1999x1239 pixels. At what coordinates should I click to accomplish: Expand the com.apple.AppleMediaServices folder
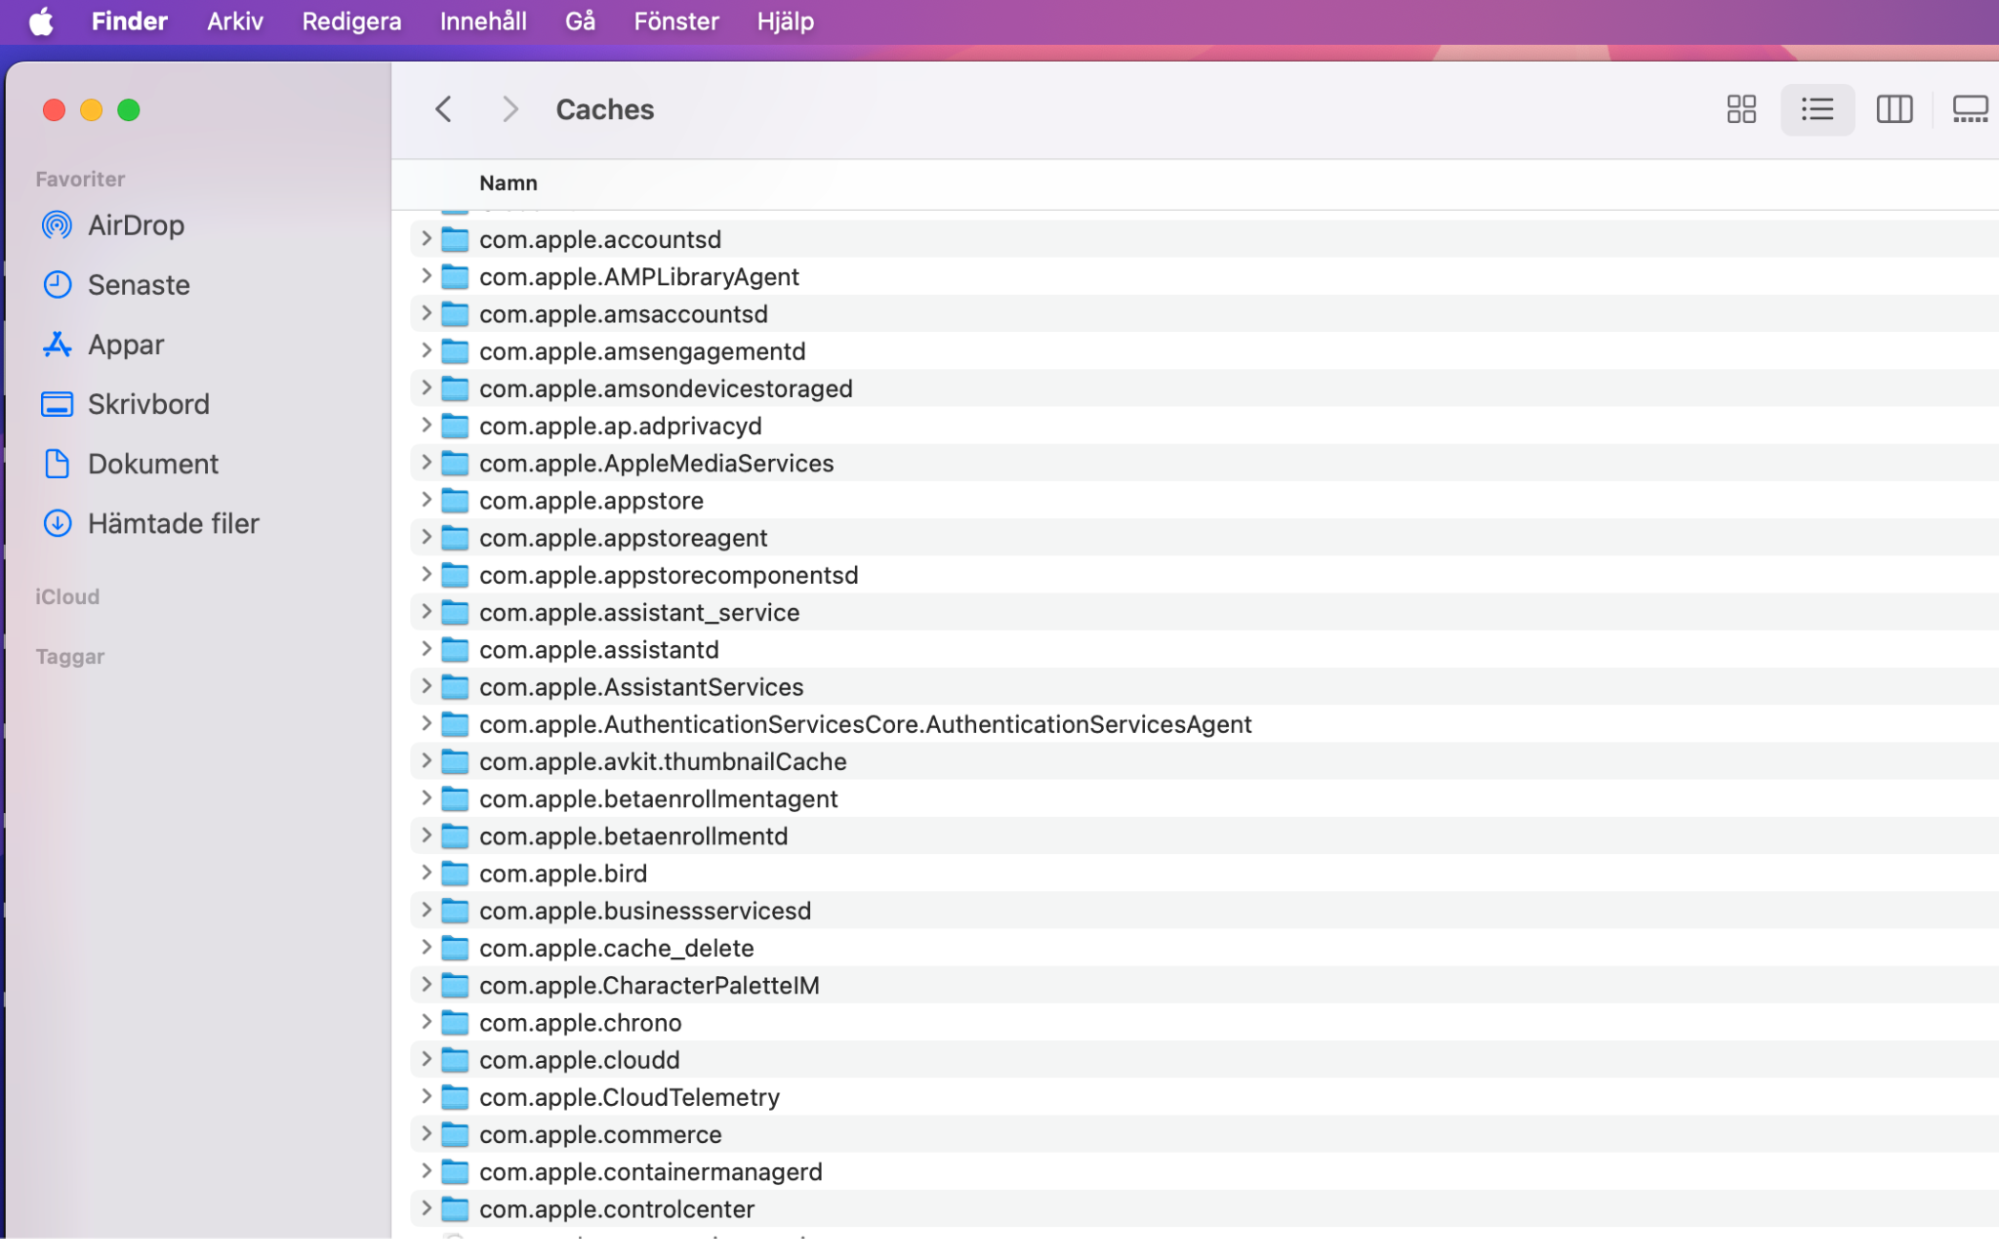(426, 463)
